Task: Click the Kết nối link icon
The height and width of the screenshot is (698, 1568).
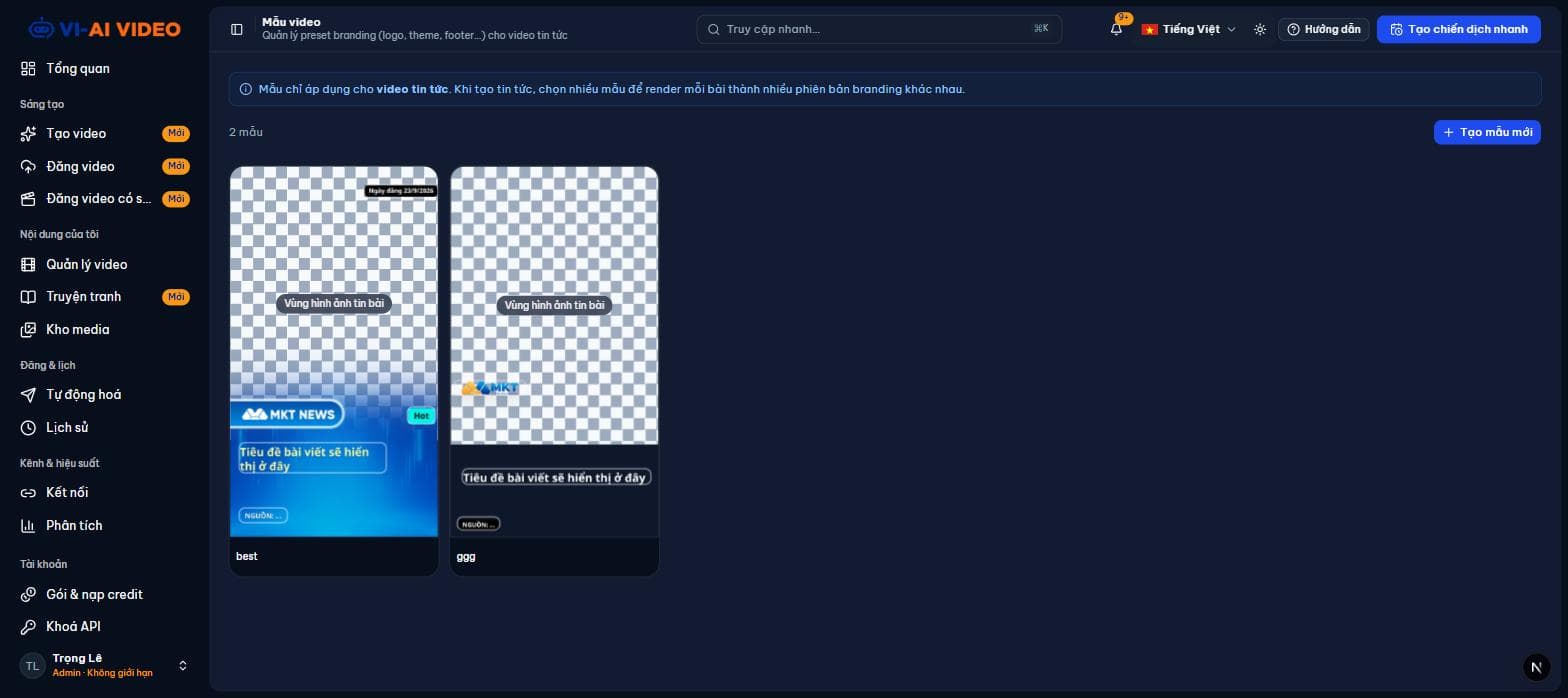Action: tap(28, 493)
